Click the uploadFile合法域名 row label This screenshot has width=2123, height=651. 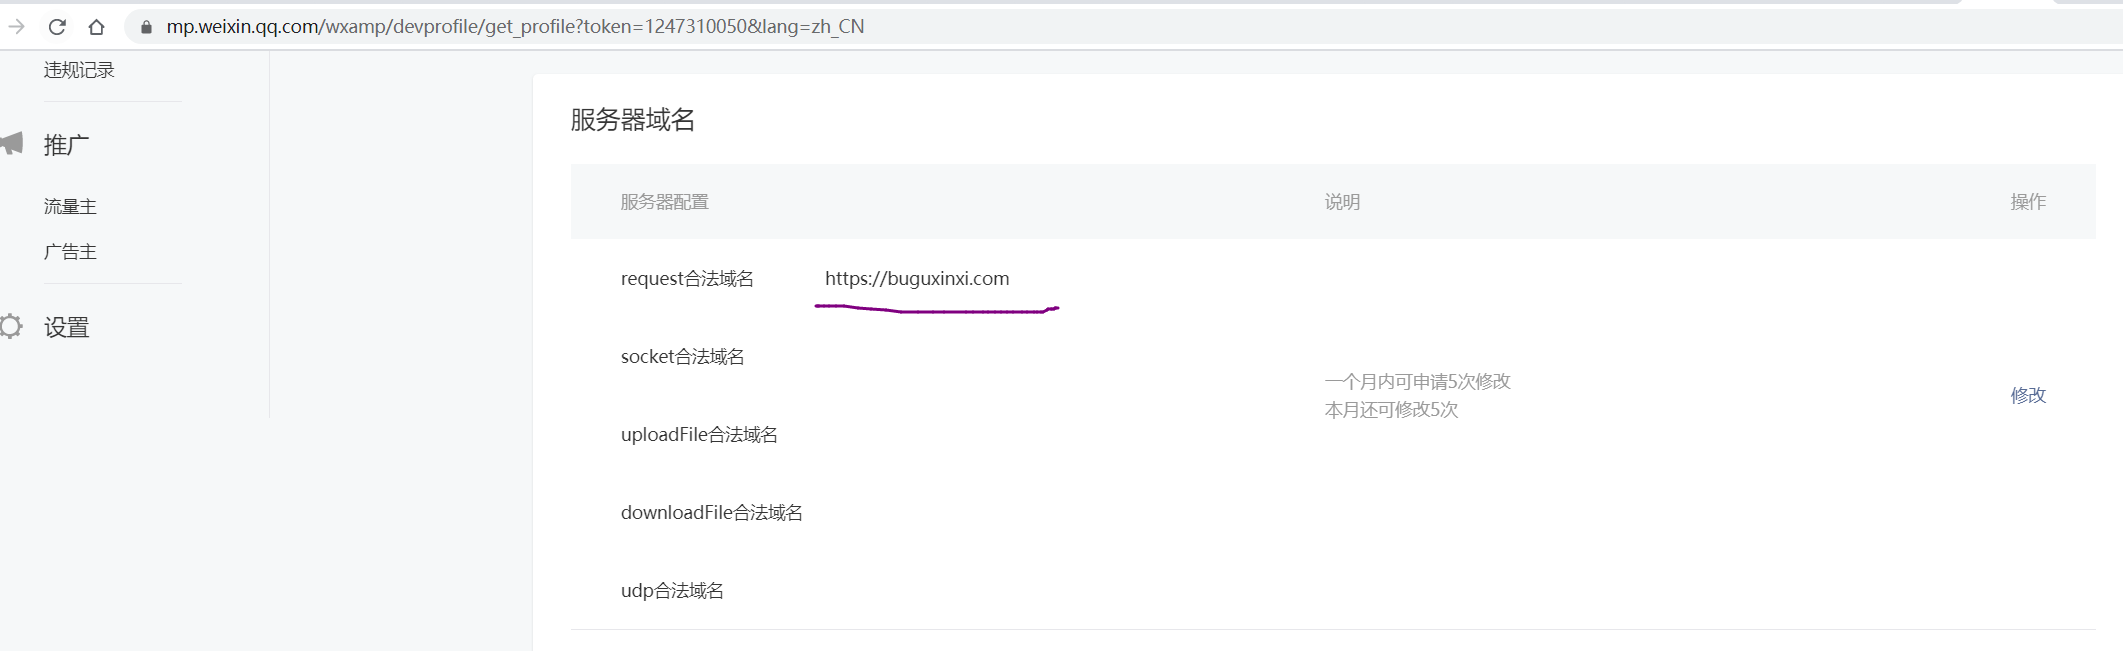[x=699, y=435]
